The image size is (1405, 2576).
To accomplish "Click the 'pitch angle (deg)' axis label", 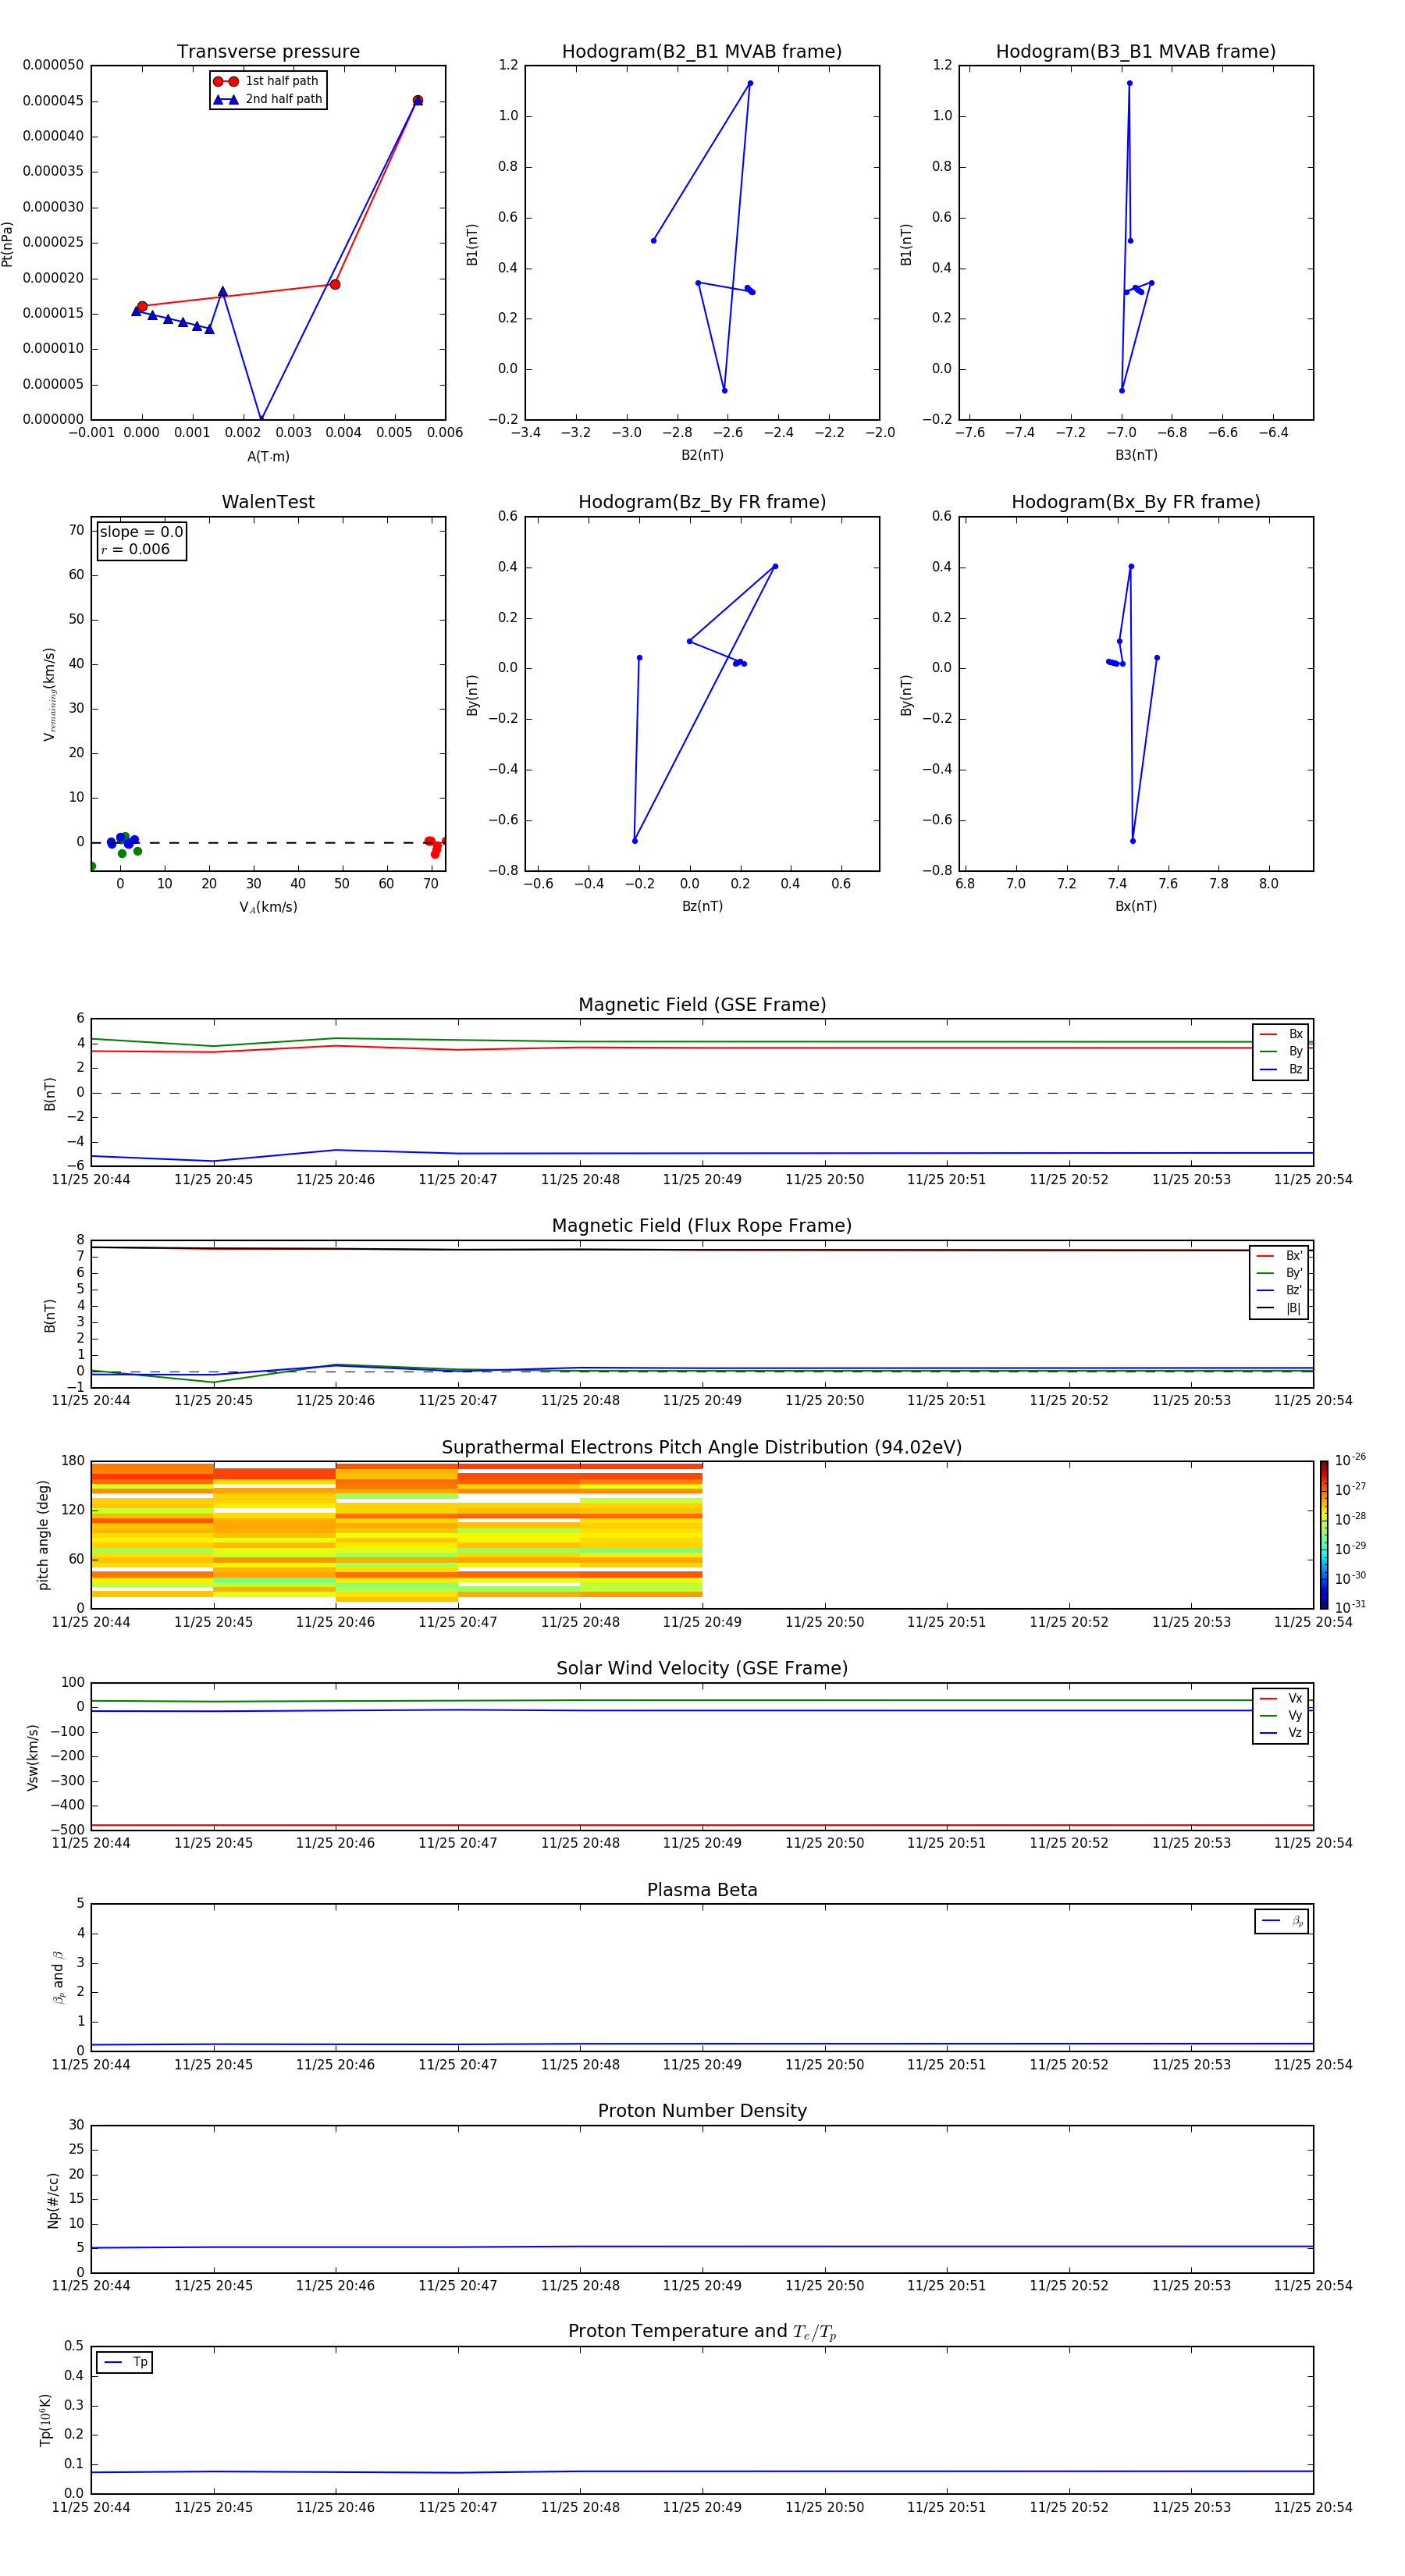I will [43, 1535].
